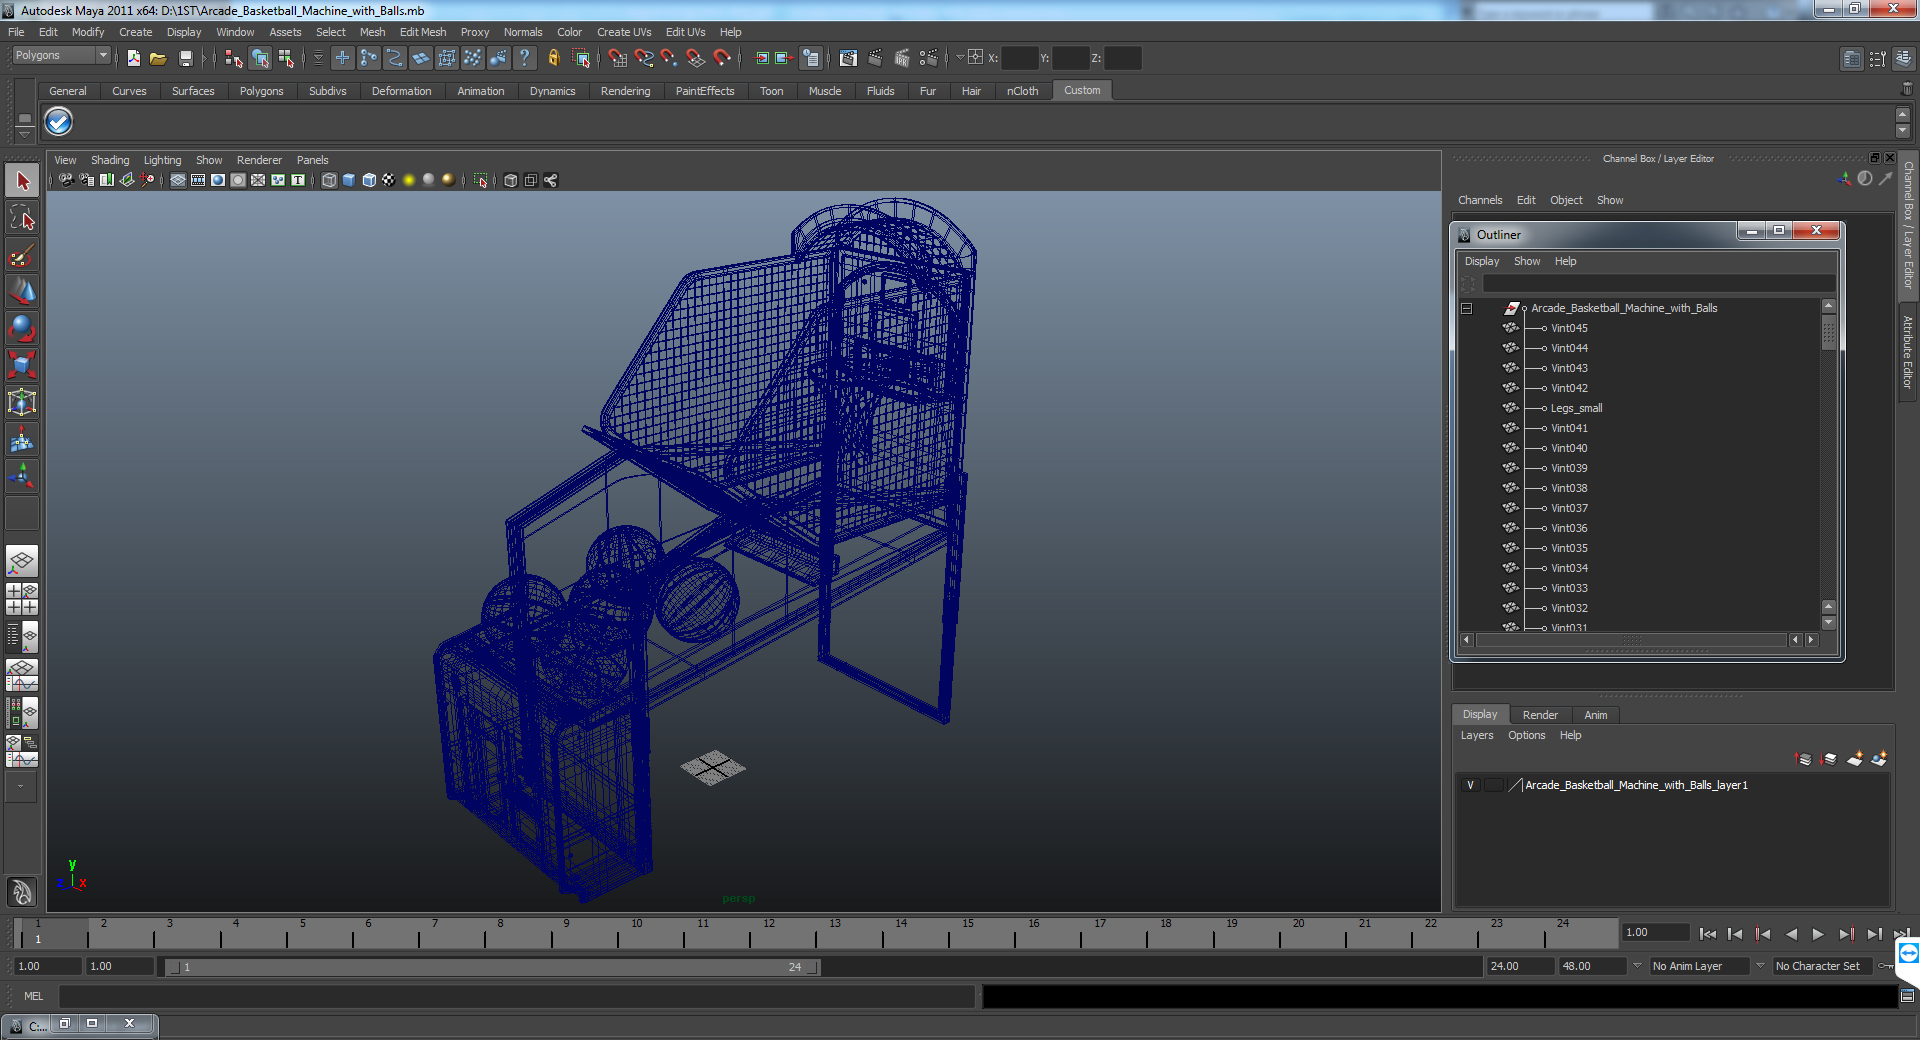
Task: Activate the Lasso select tool
Action: tap(22, 218)
